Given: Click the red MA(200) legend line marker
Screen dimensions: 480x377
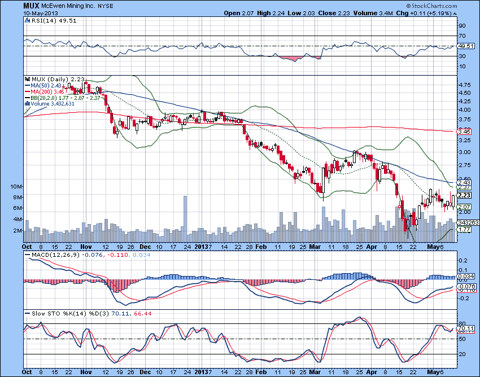Looking at the screenshot, I should [x=27, y=92].
